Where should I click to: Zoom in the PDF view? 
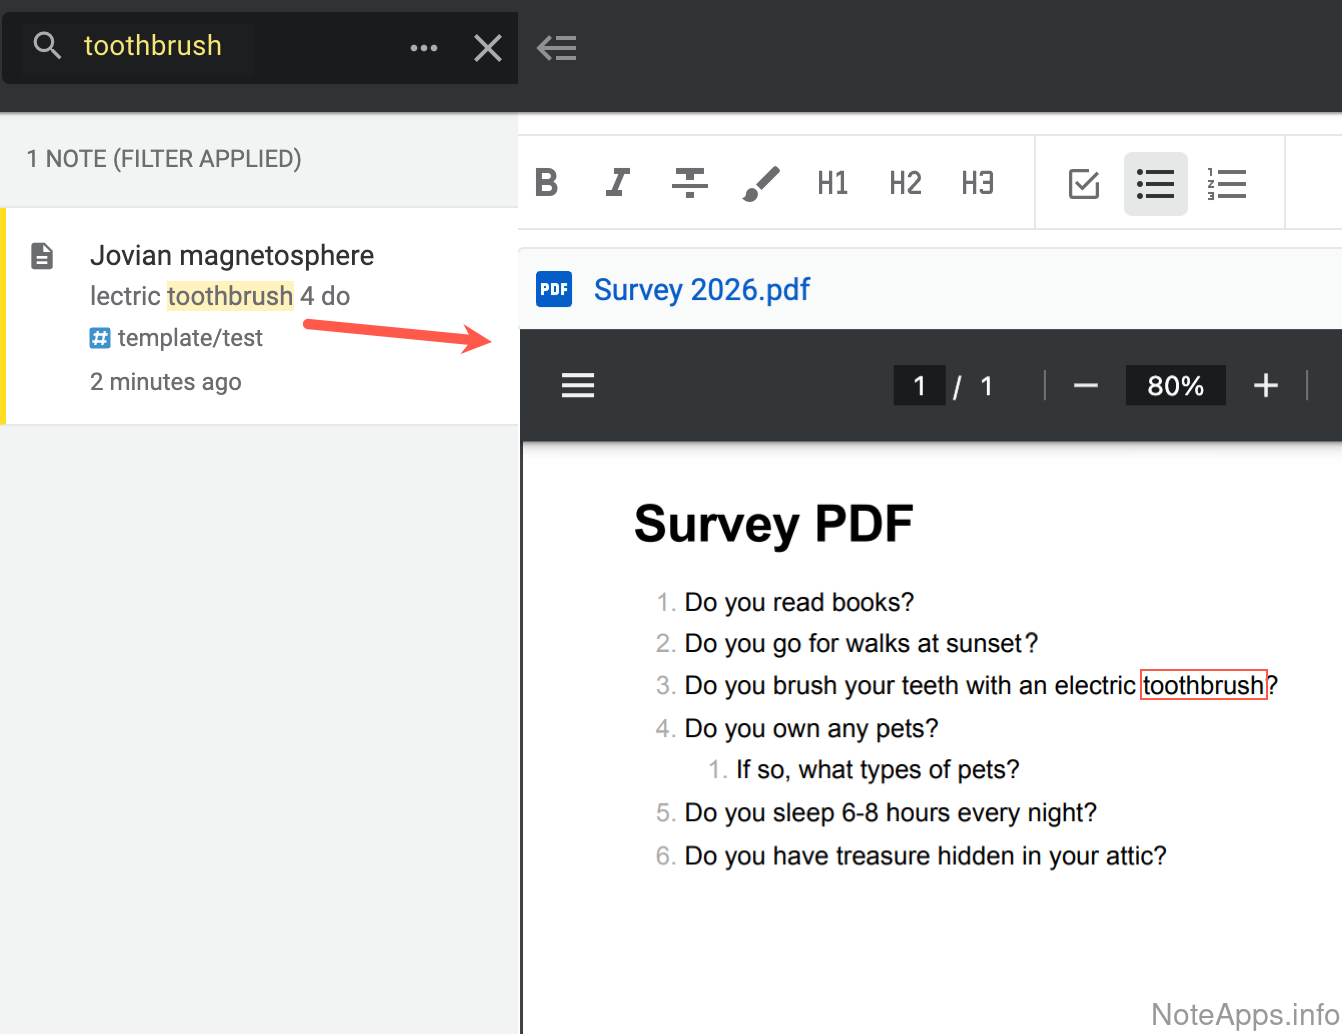(1266, 386)
